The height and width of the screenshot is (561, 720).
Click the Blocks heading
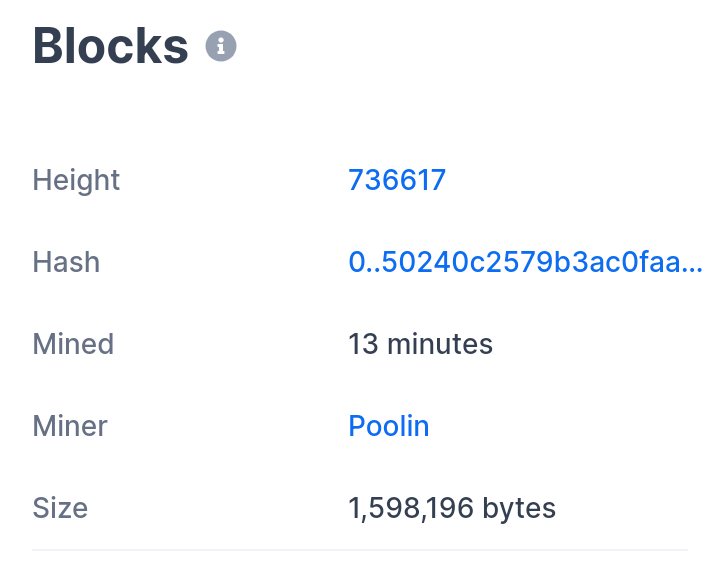click(x=110, y=46)
